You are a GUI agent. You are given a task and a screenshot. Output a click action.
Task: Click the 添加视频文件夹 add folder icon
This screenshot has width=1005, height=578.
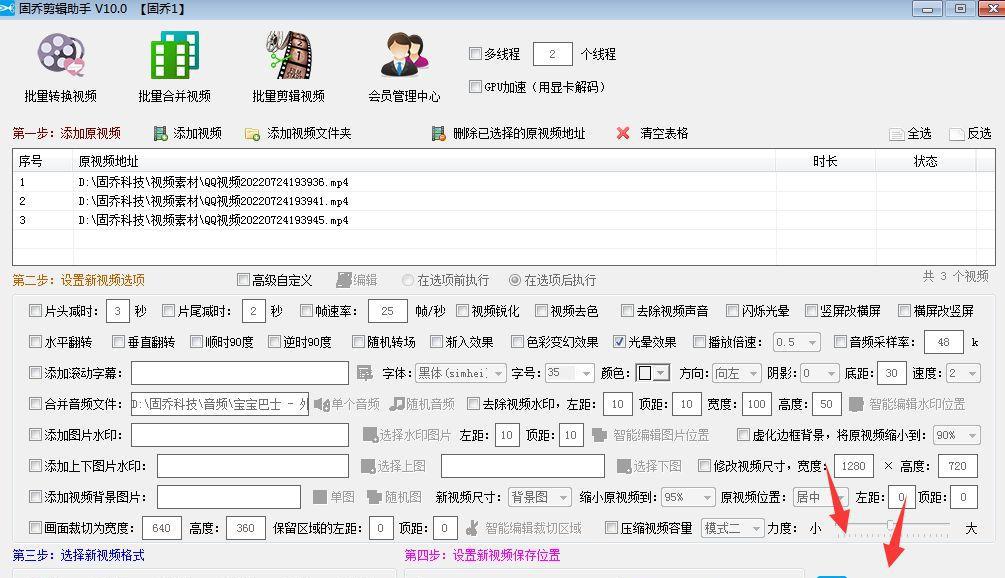click(x=253, y=133)
